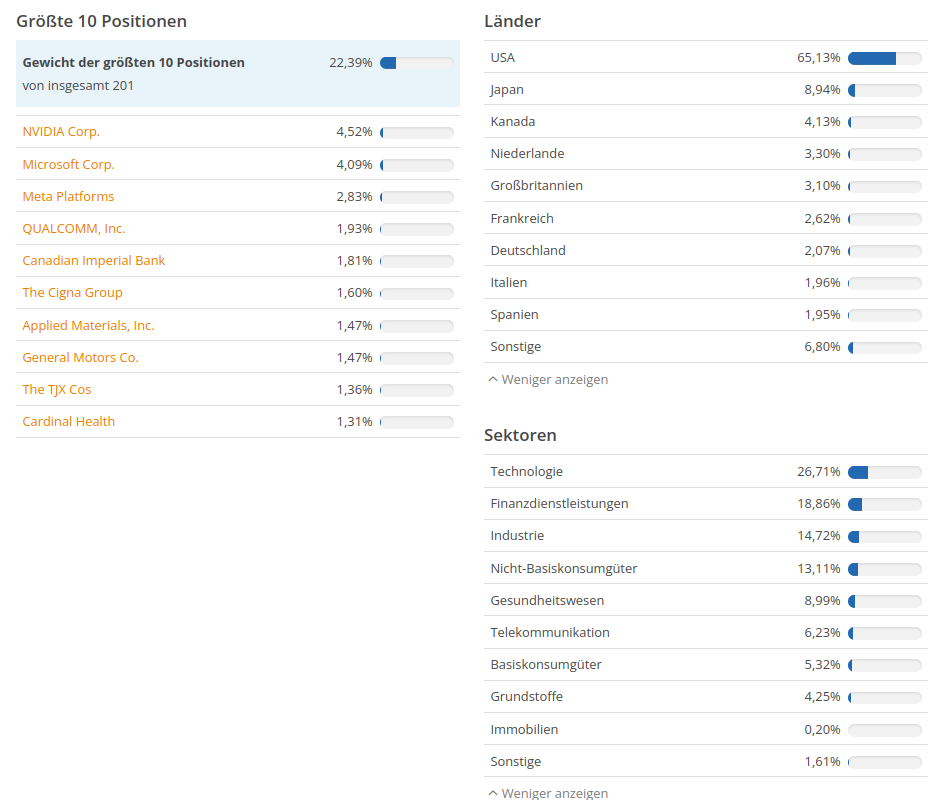Image resolution: width=950 pixels, height=800 pixels.
Task: Click the NVIDIA Corp. weight bar
Action: [416, 132]
